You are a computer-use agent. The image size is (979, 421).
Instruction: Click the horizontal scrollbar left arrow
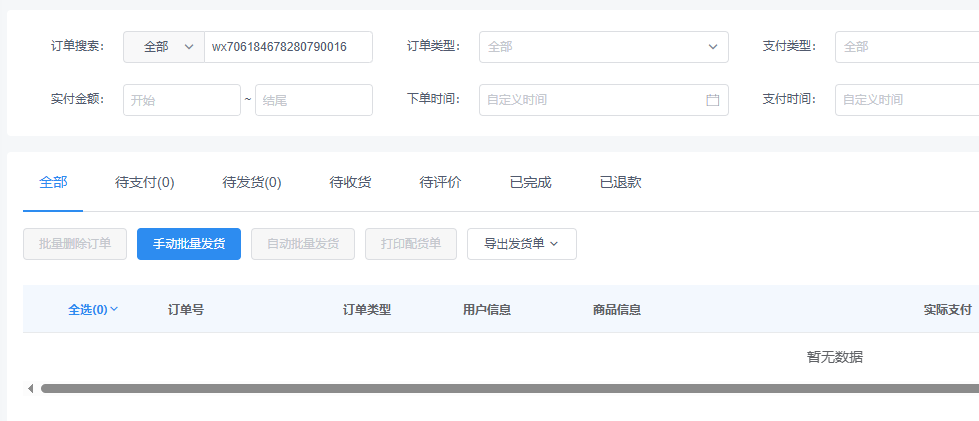(x=31, y=389)
